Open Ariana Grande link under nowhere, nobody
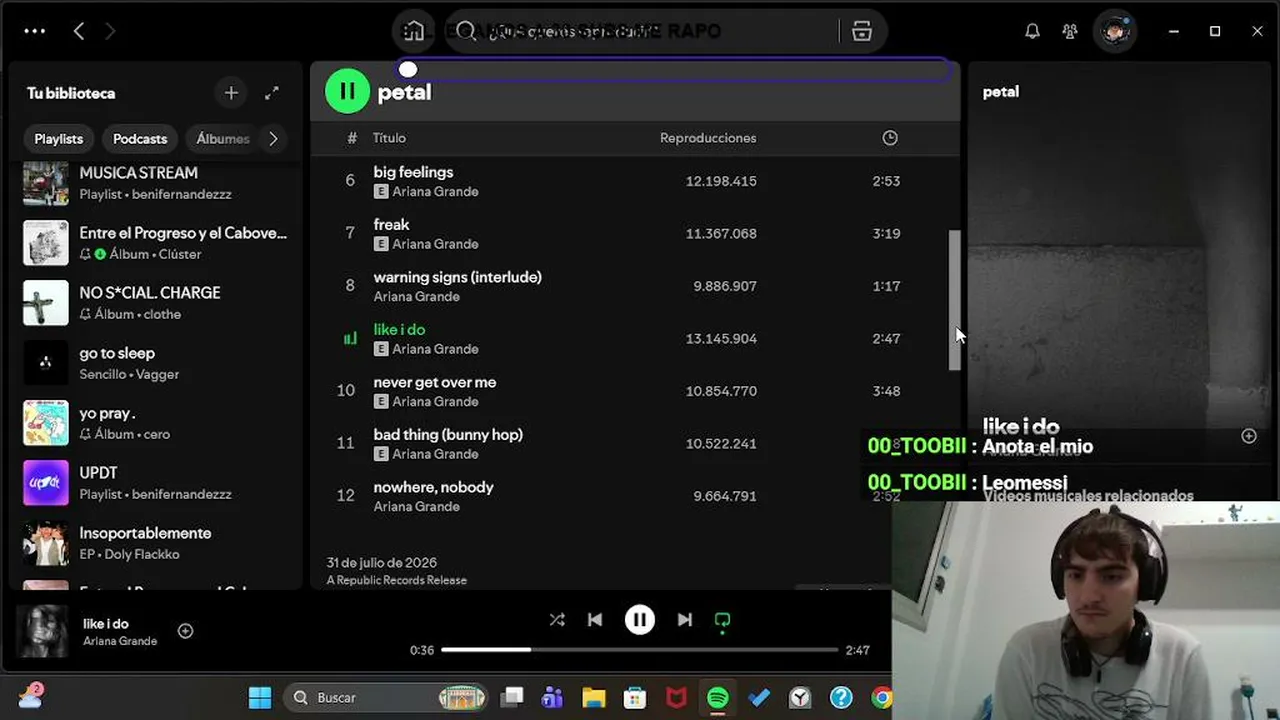This screenshot has height=720, width=1280. 417,507
